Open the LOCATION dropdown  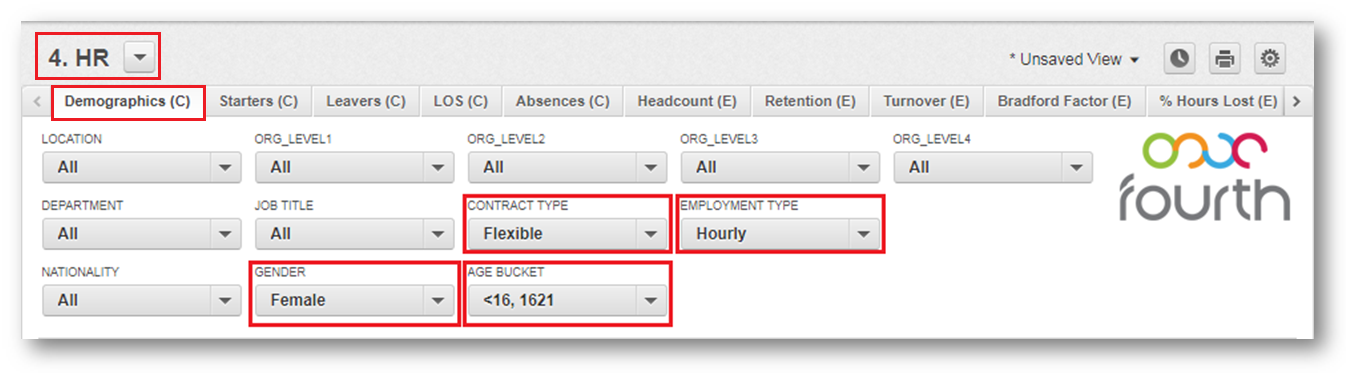141,167
